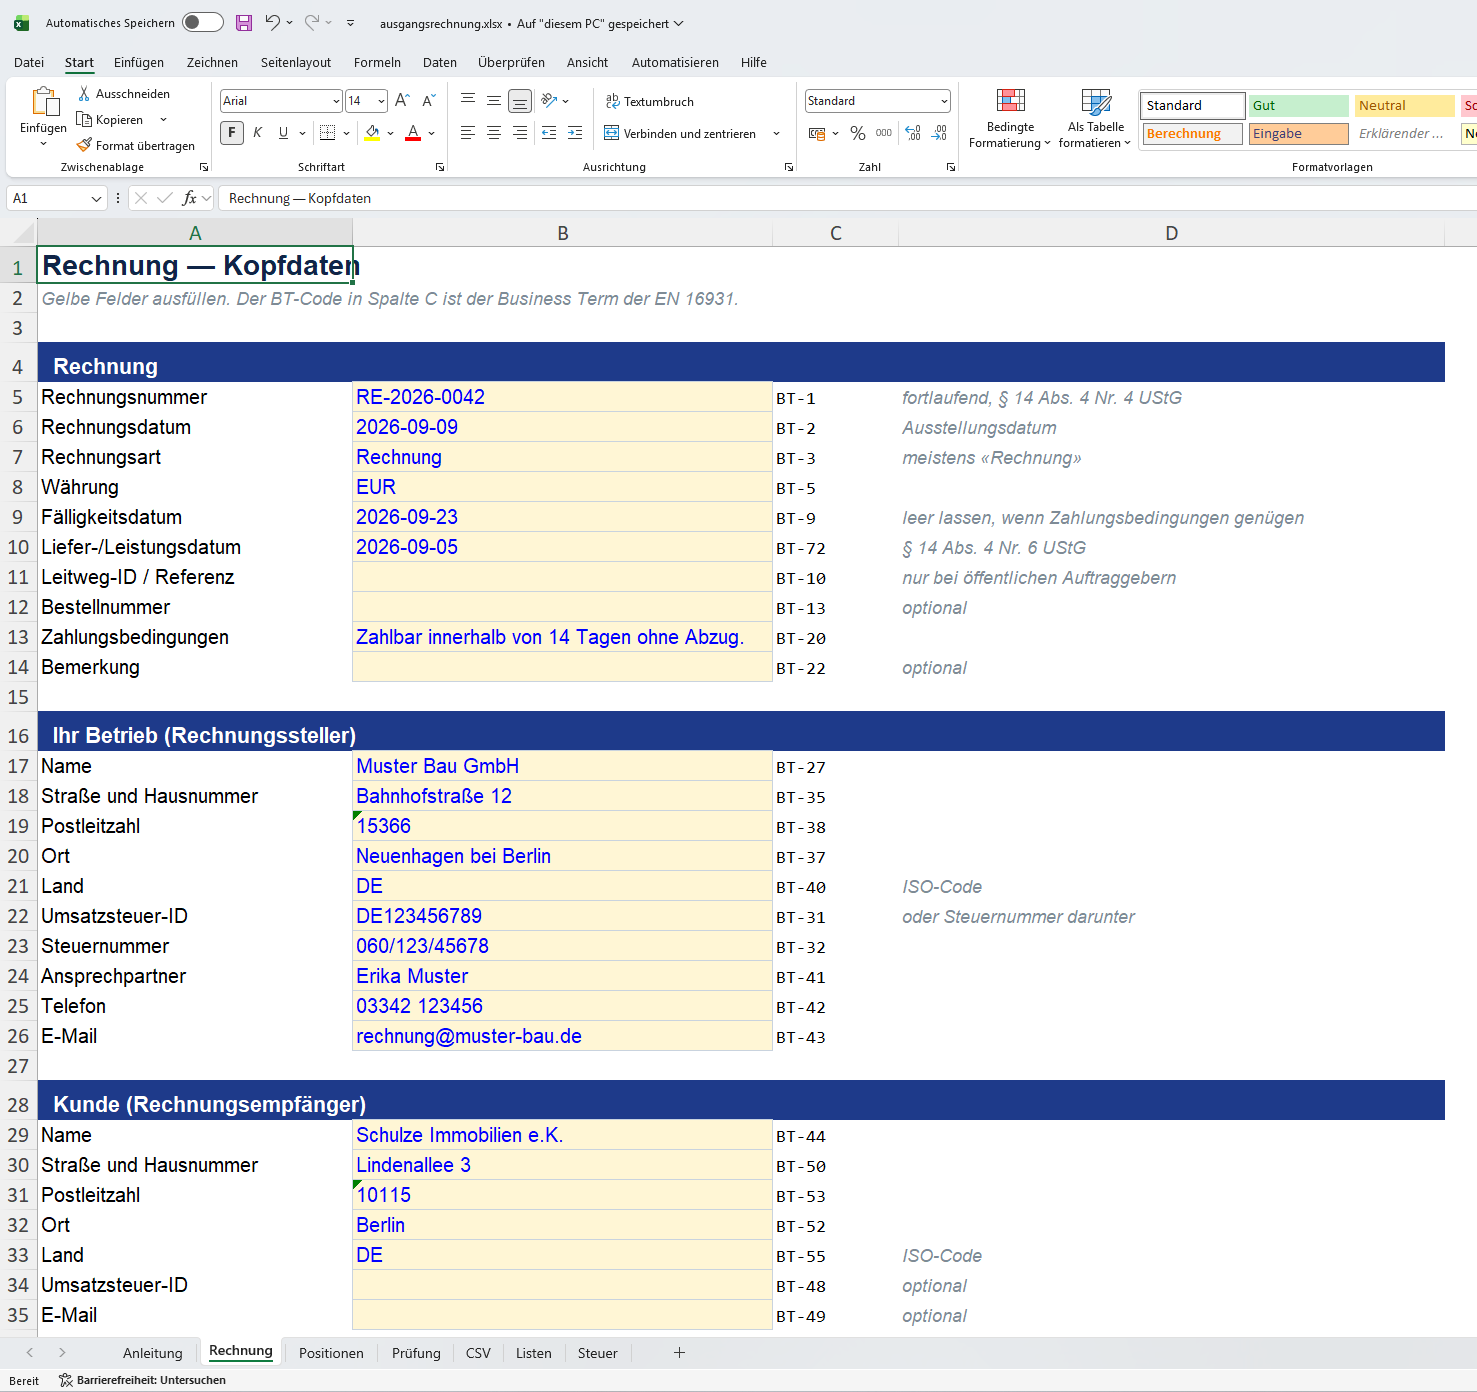
Task: Apply the Berechnung cell style
Action: click(1193, 134)
